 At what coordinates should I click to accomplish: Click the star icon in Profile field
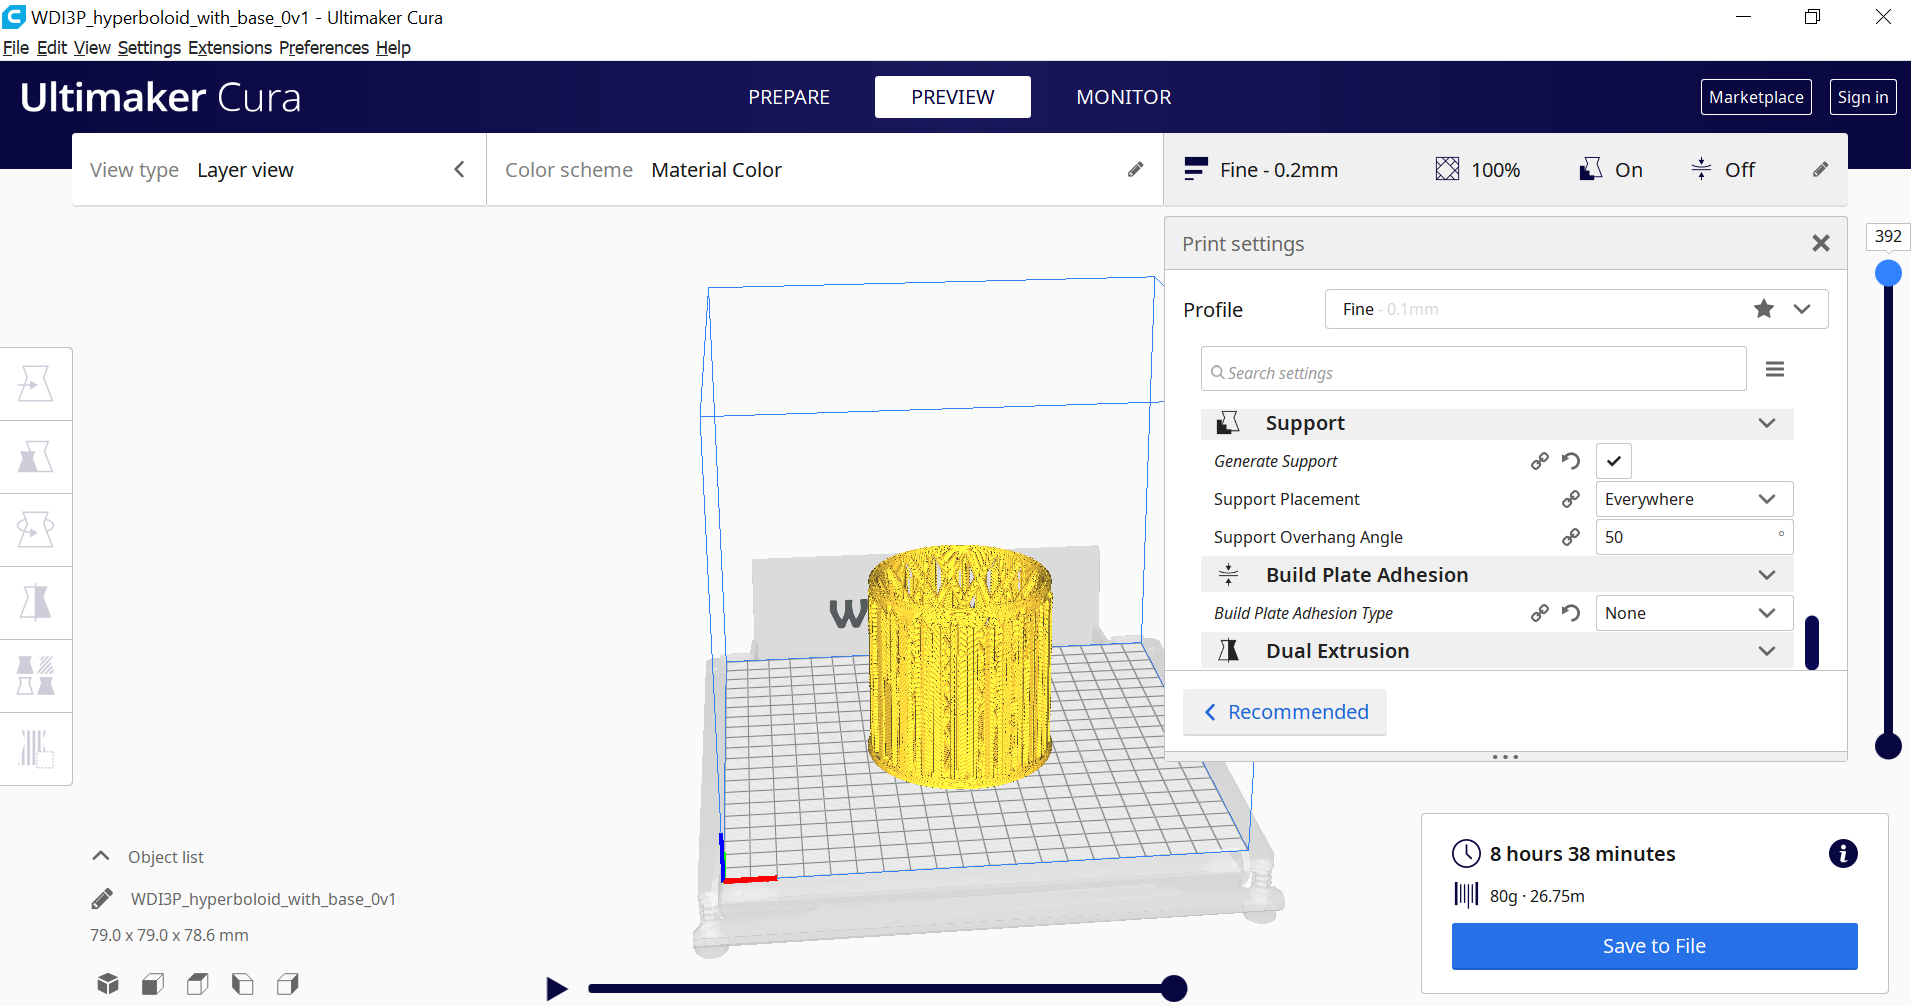click(1764, 309)
